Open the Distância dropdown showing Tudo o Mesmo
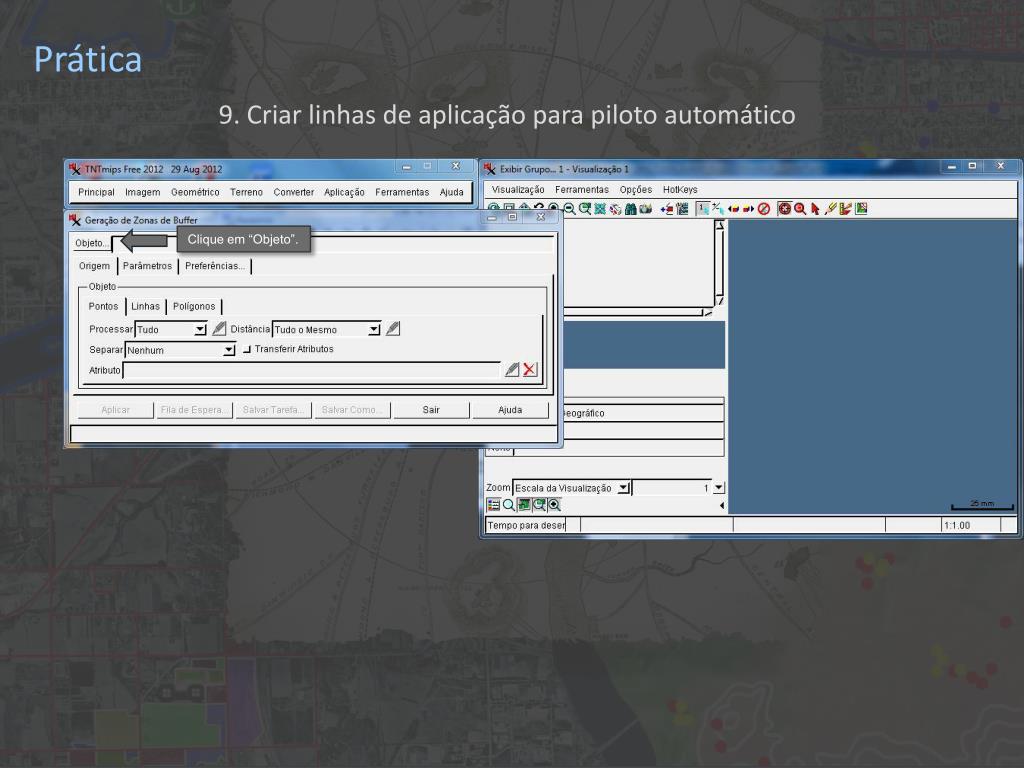The image size is (1024, 768). [x=327, y=330]
